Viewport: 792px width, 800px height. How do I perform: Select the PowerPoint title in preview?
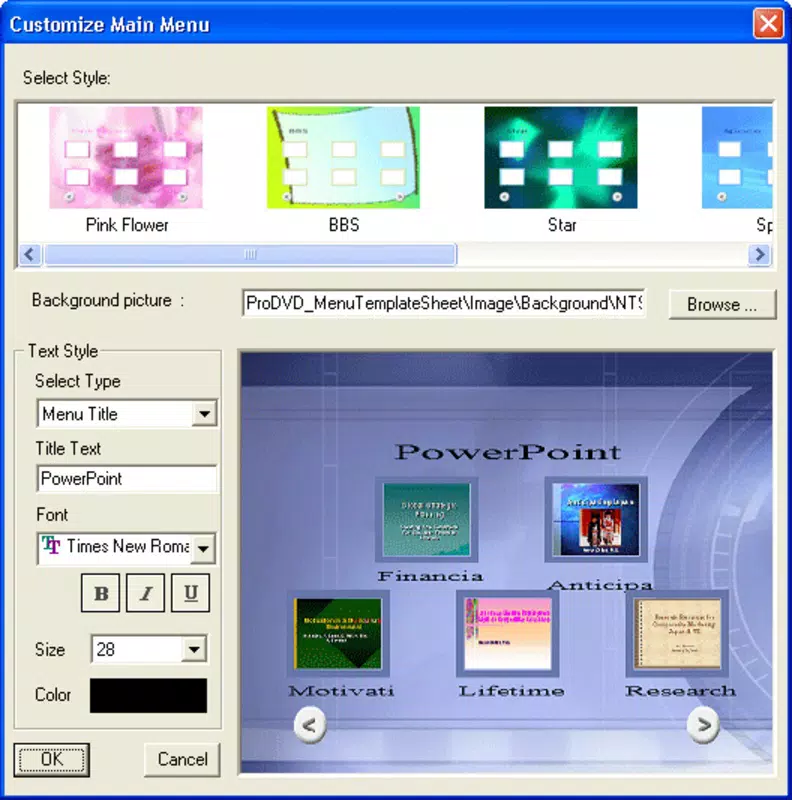[507, 452]
